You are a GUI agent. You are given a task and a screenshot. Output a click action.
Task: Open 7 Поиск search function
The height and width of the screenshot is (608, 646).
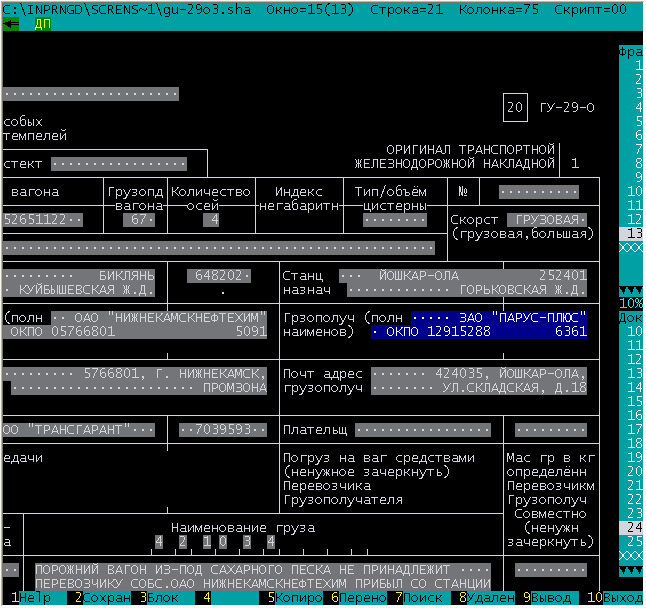click(423, 598)
